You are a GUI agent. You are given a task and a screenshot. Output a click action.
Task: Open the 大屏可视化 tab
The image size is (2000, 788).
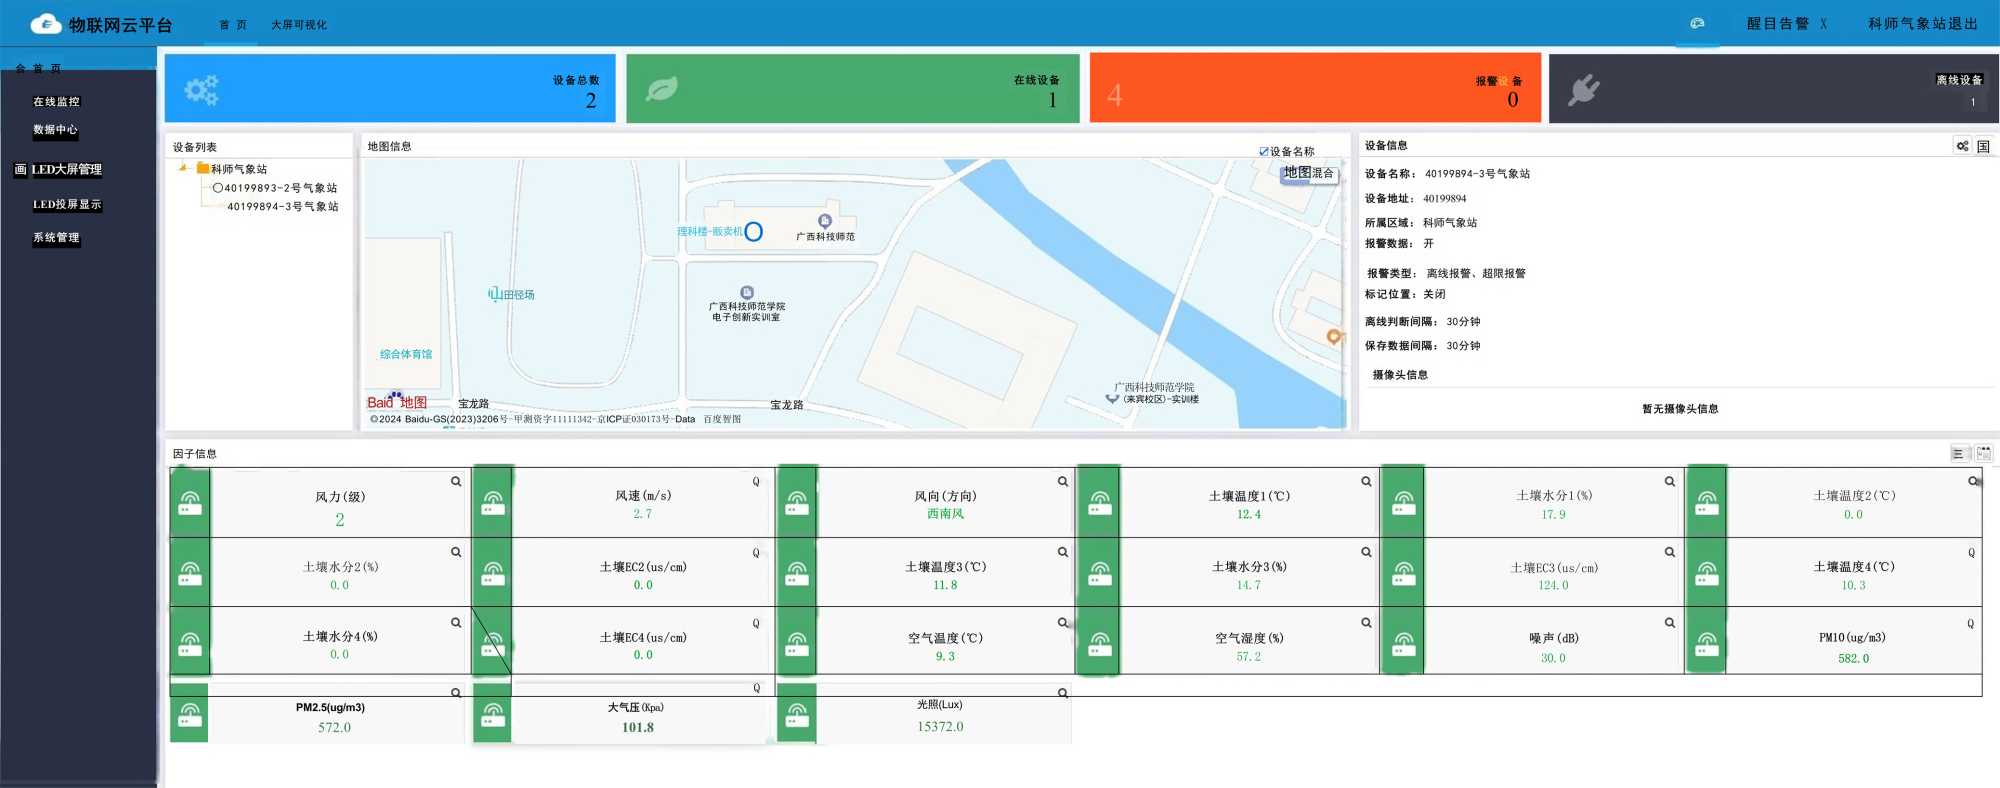[x=299, y=24]
